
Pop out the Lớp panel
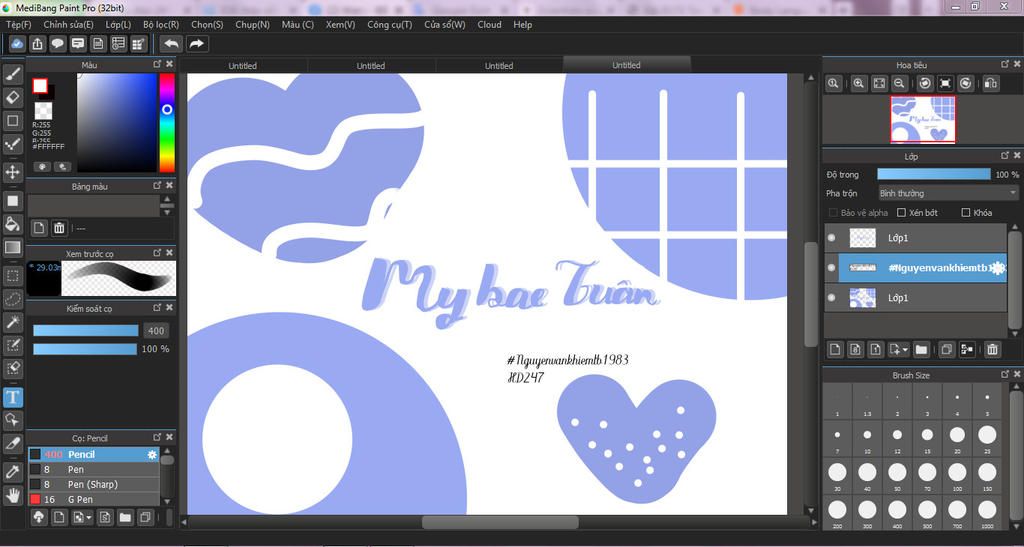pyautogui.click(x=1005, y=155)
